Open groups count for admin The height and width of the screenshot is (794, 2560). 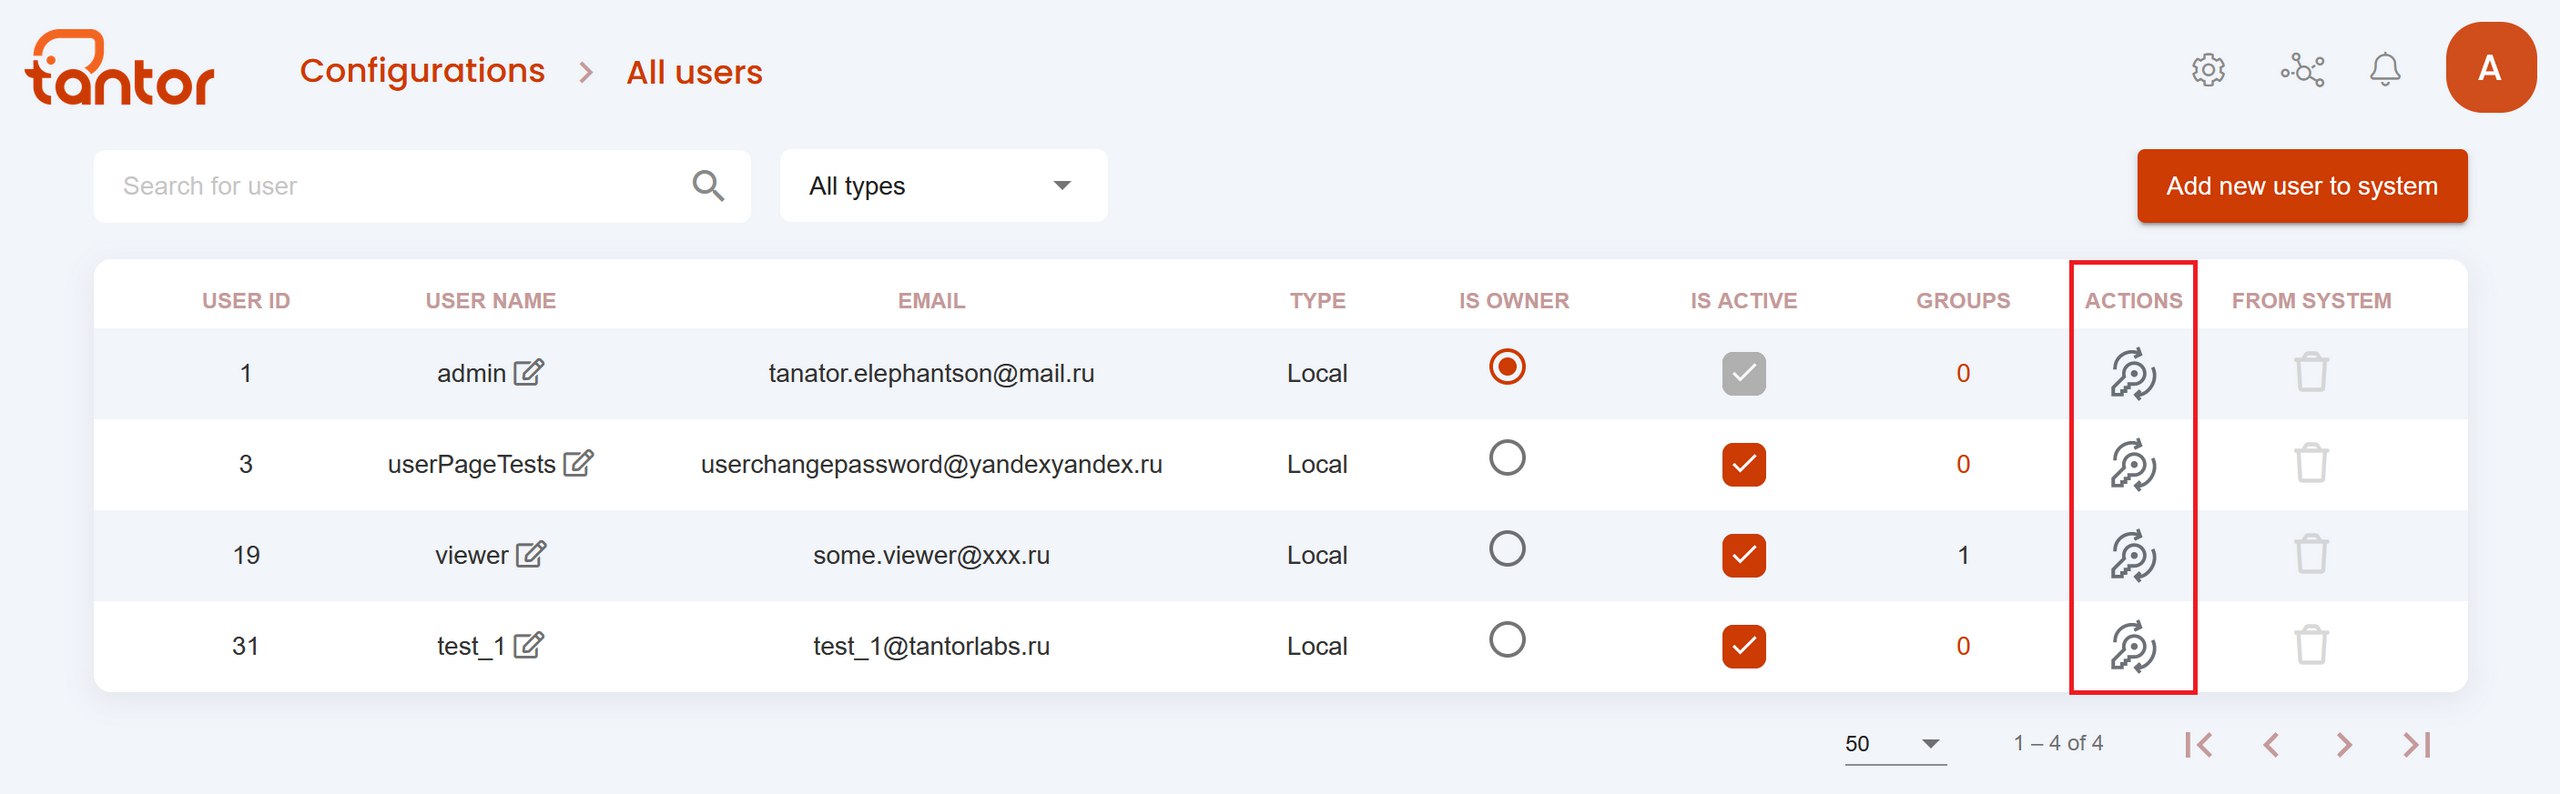click(1963, 373)
